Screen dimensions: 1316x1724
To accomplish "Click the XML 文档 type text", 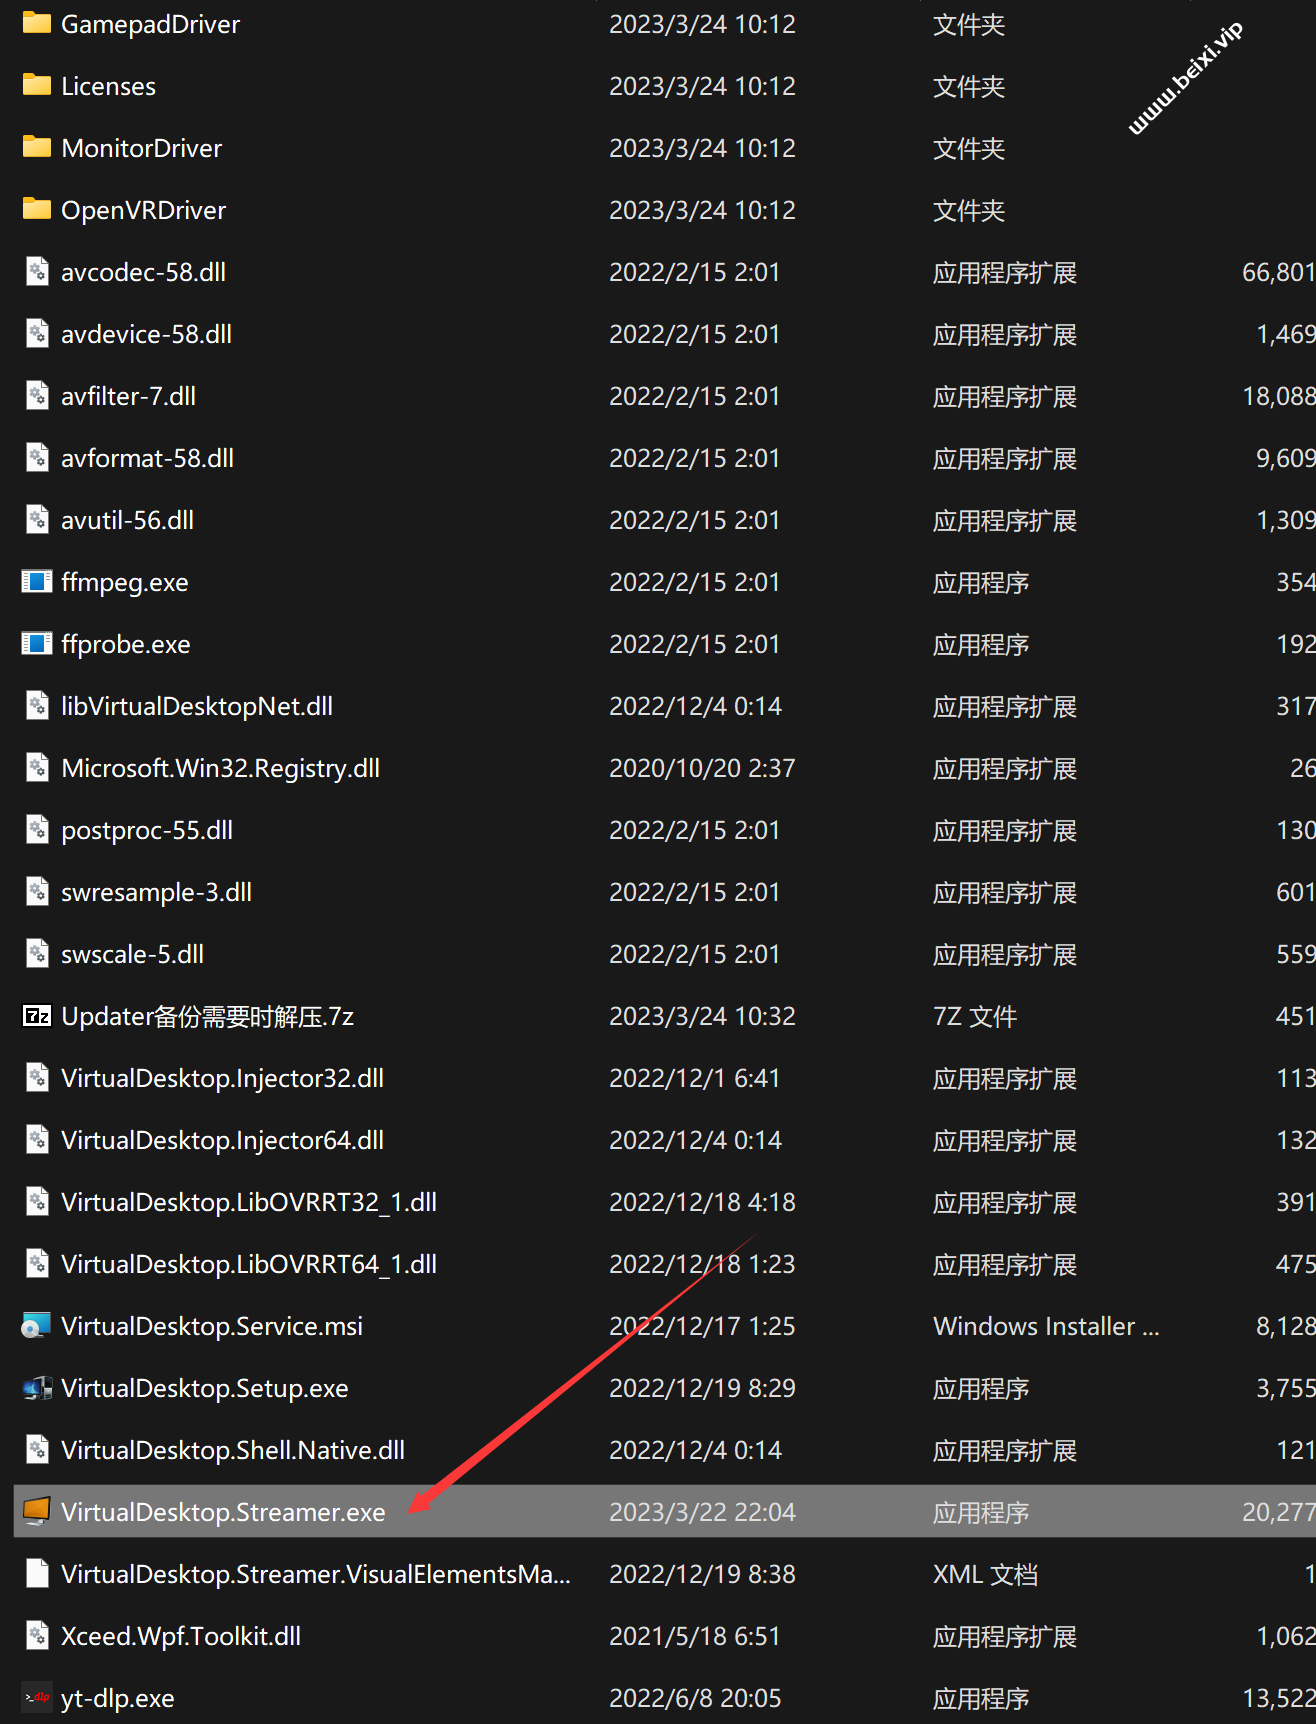I will (x=985, y=1574).
